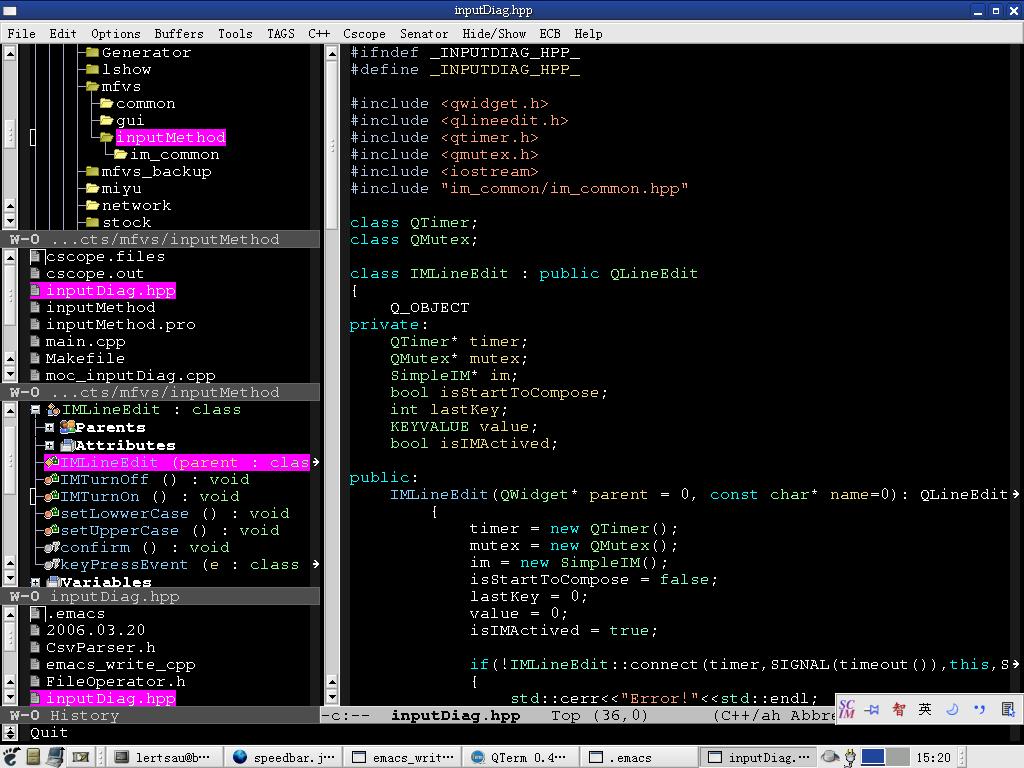Open emacs_write_cpp from History list
This screenshot has width=1024, height=768.
(120, 664)
